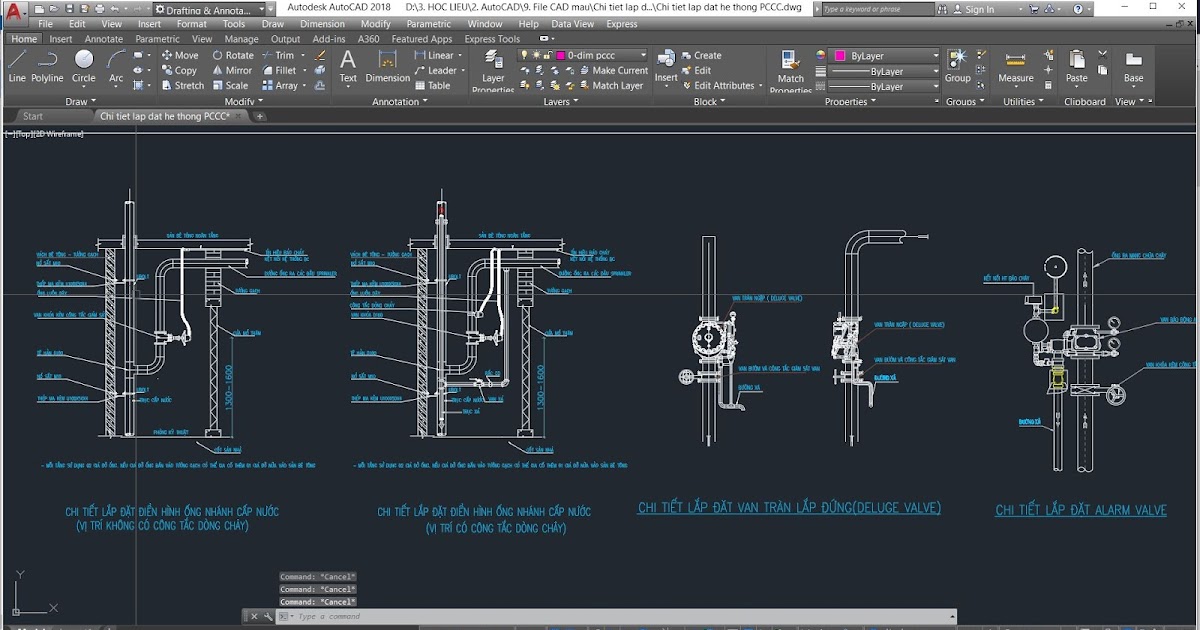Click the Match Properties tool
This screenshot has width=1200, height=630.
(790, 68)
